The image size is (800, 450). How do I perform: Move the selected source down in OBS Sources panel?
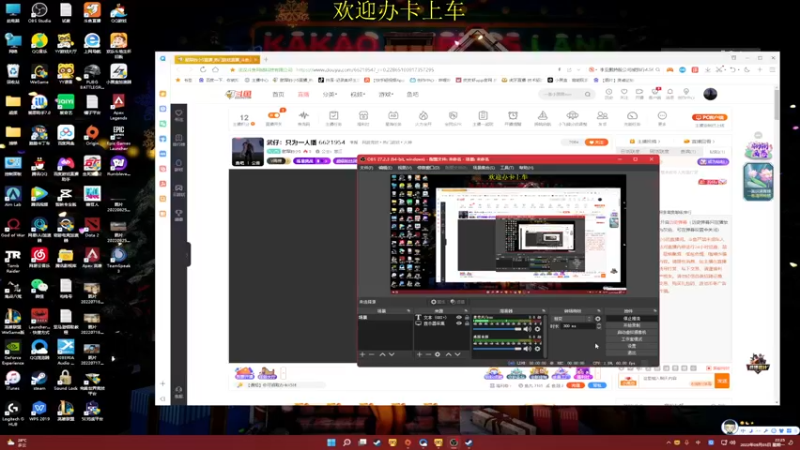pyautogui.click(x=458, y=354)
